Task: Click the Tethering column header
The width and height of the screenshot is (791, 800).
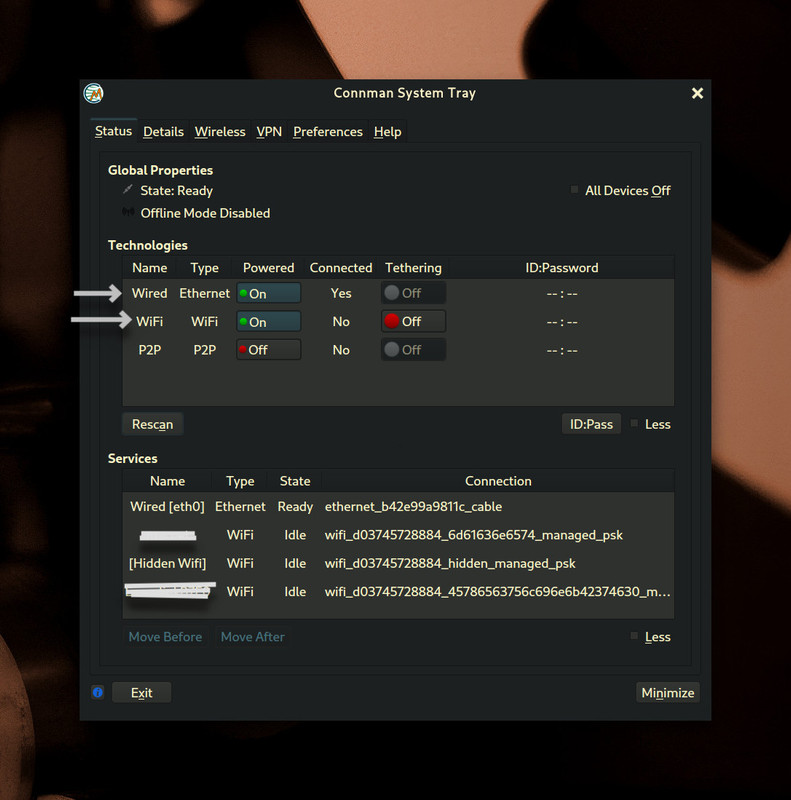Action: [x=413, y=268]
